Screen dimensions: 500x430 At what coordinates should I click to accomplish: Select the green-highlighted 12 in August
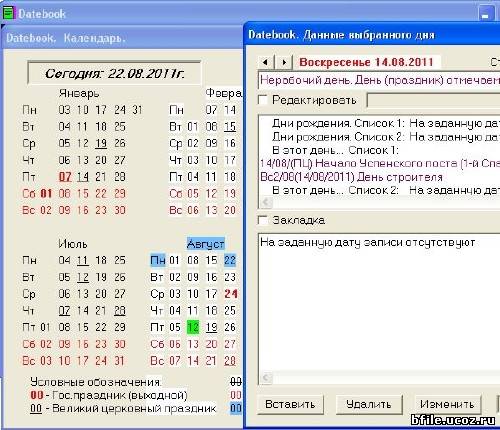pos(193,327)
